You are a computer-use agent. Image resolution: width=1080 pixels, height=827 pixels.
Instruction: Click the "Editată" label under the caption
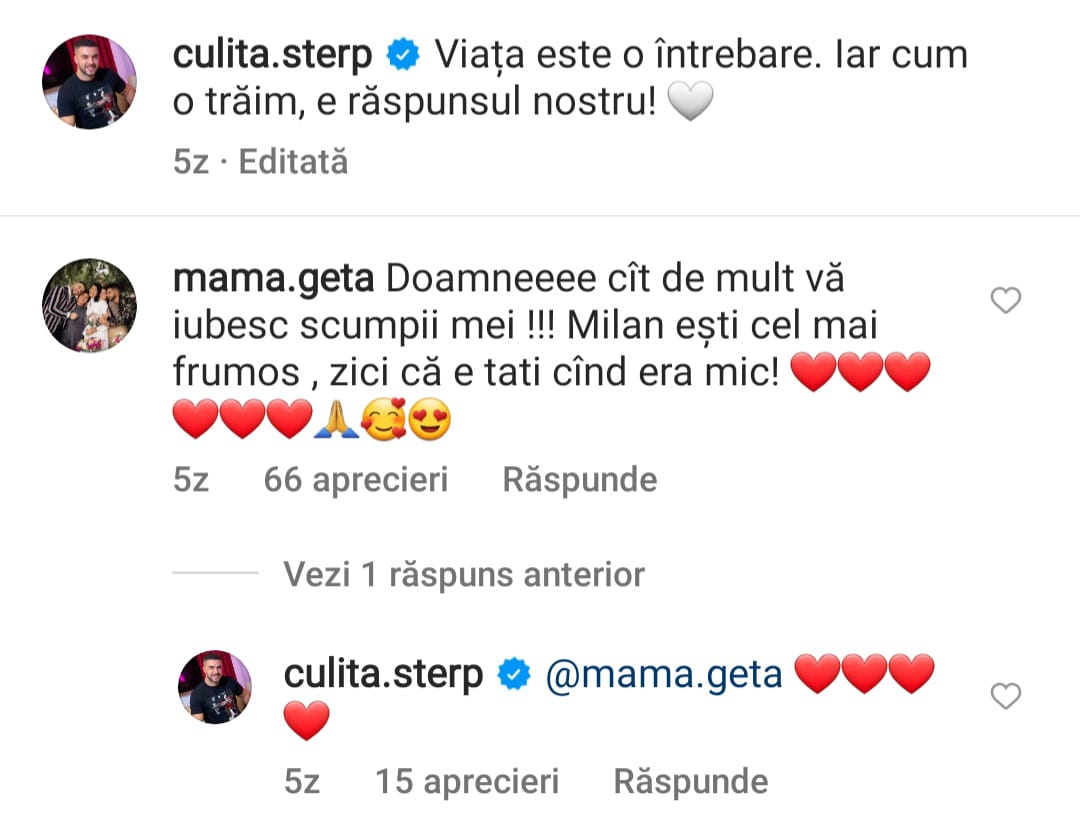tap(293, 162)
